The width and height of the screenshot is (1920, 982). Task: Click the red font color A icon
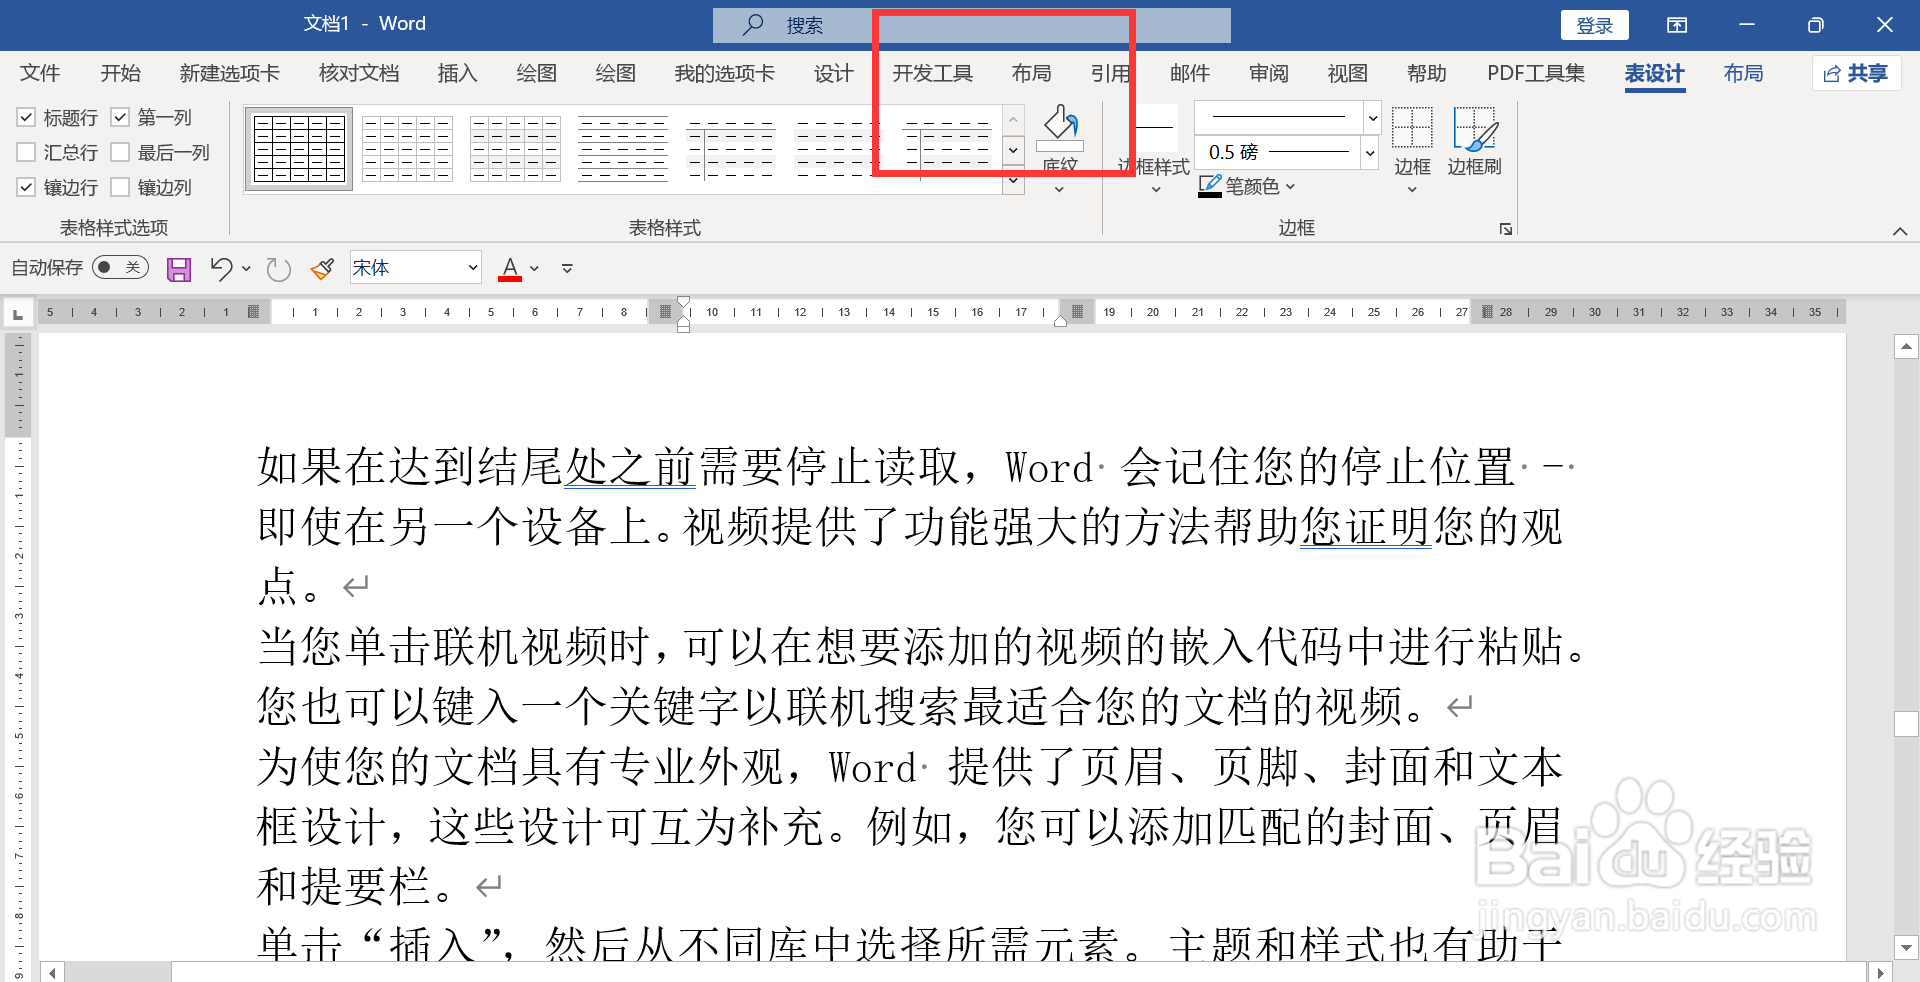pyautogui.click(x=510, y=269)
